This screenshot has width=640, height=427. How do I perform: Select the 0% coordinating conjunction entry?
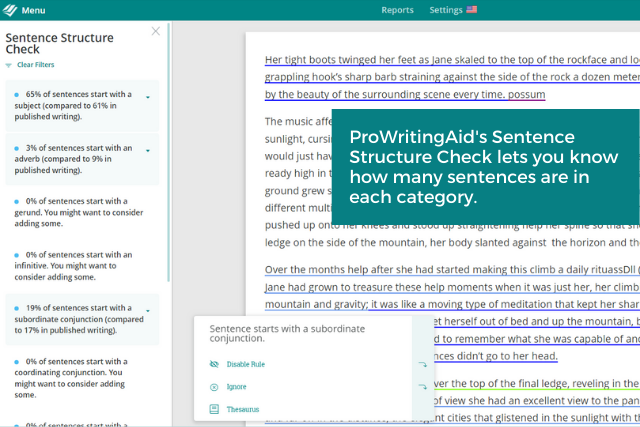pyautogui.click(x=82, y=378)
